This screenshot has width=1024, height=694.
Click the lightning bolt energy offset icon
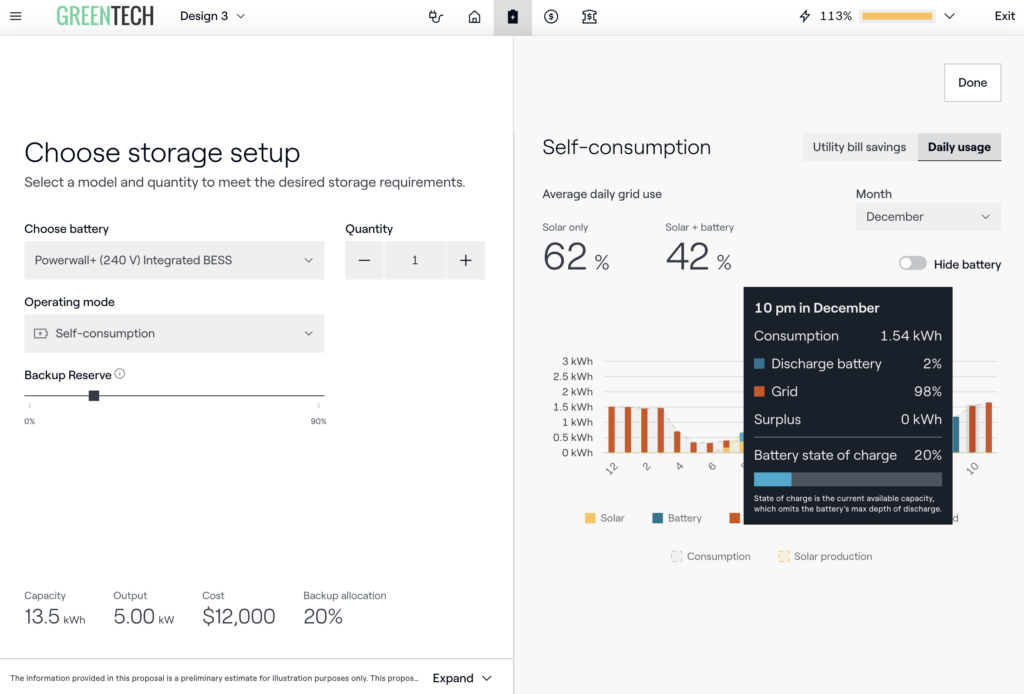[805, 16]
